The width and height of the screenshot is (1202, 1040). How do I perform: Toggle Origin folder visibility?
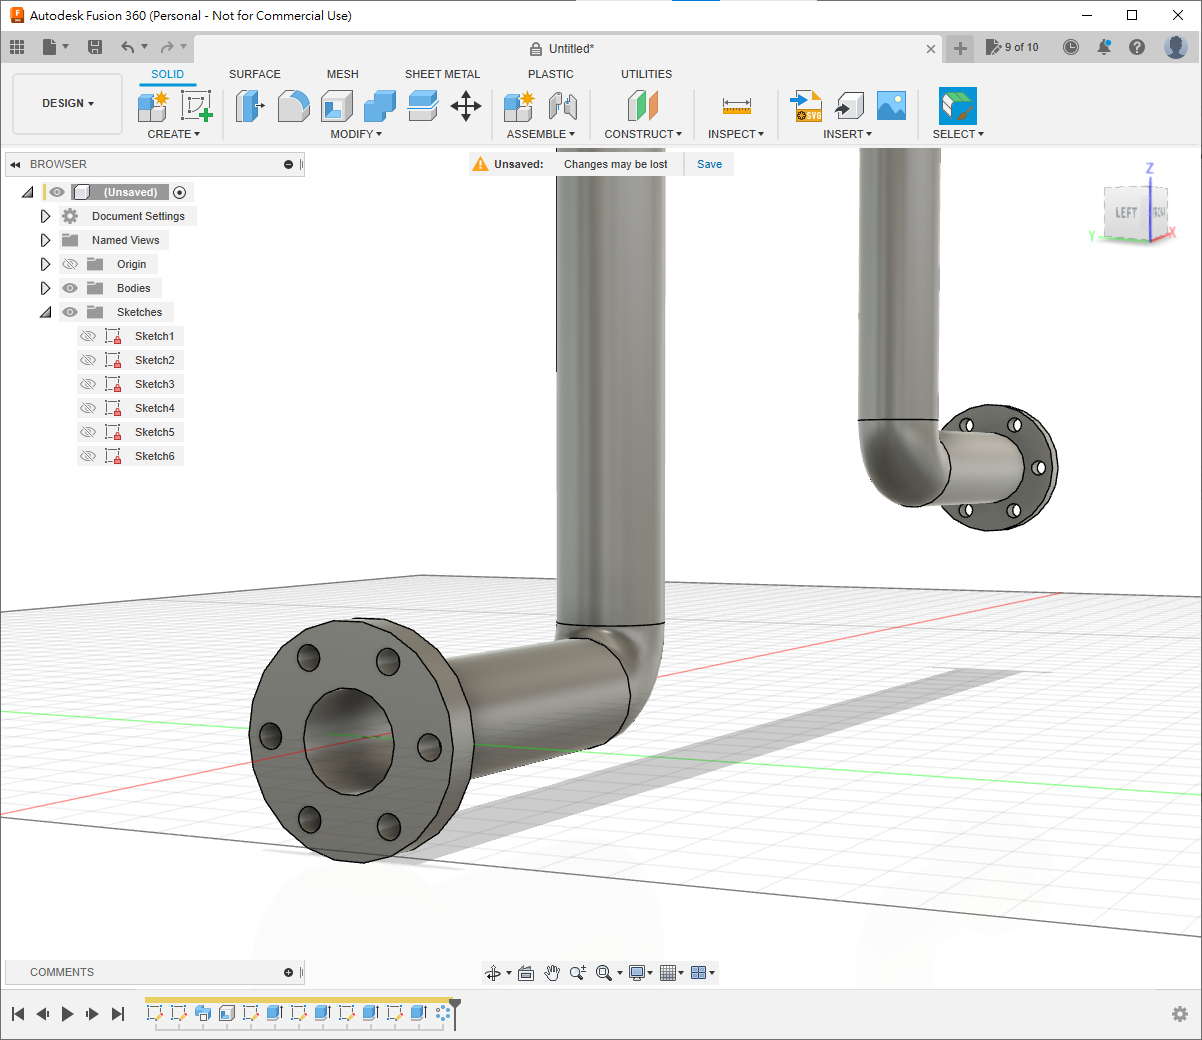point(70,264)
